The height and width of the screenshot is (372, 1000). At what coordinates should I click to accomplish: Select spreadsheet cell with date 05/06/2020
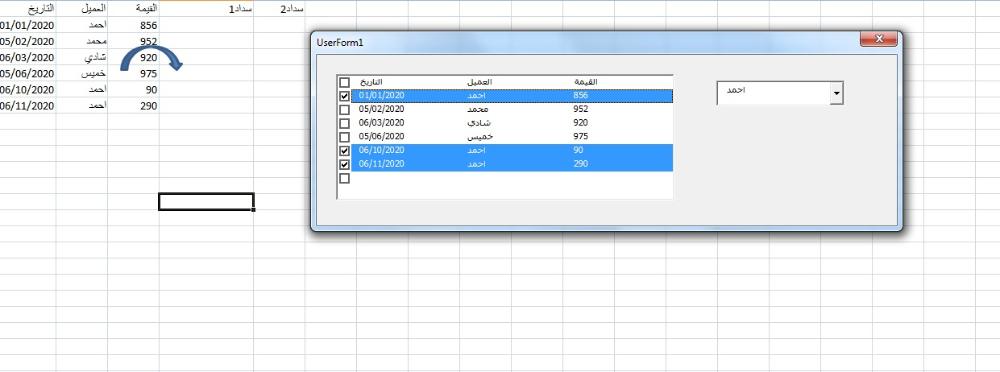tap(27, 73)
